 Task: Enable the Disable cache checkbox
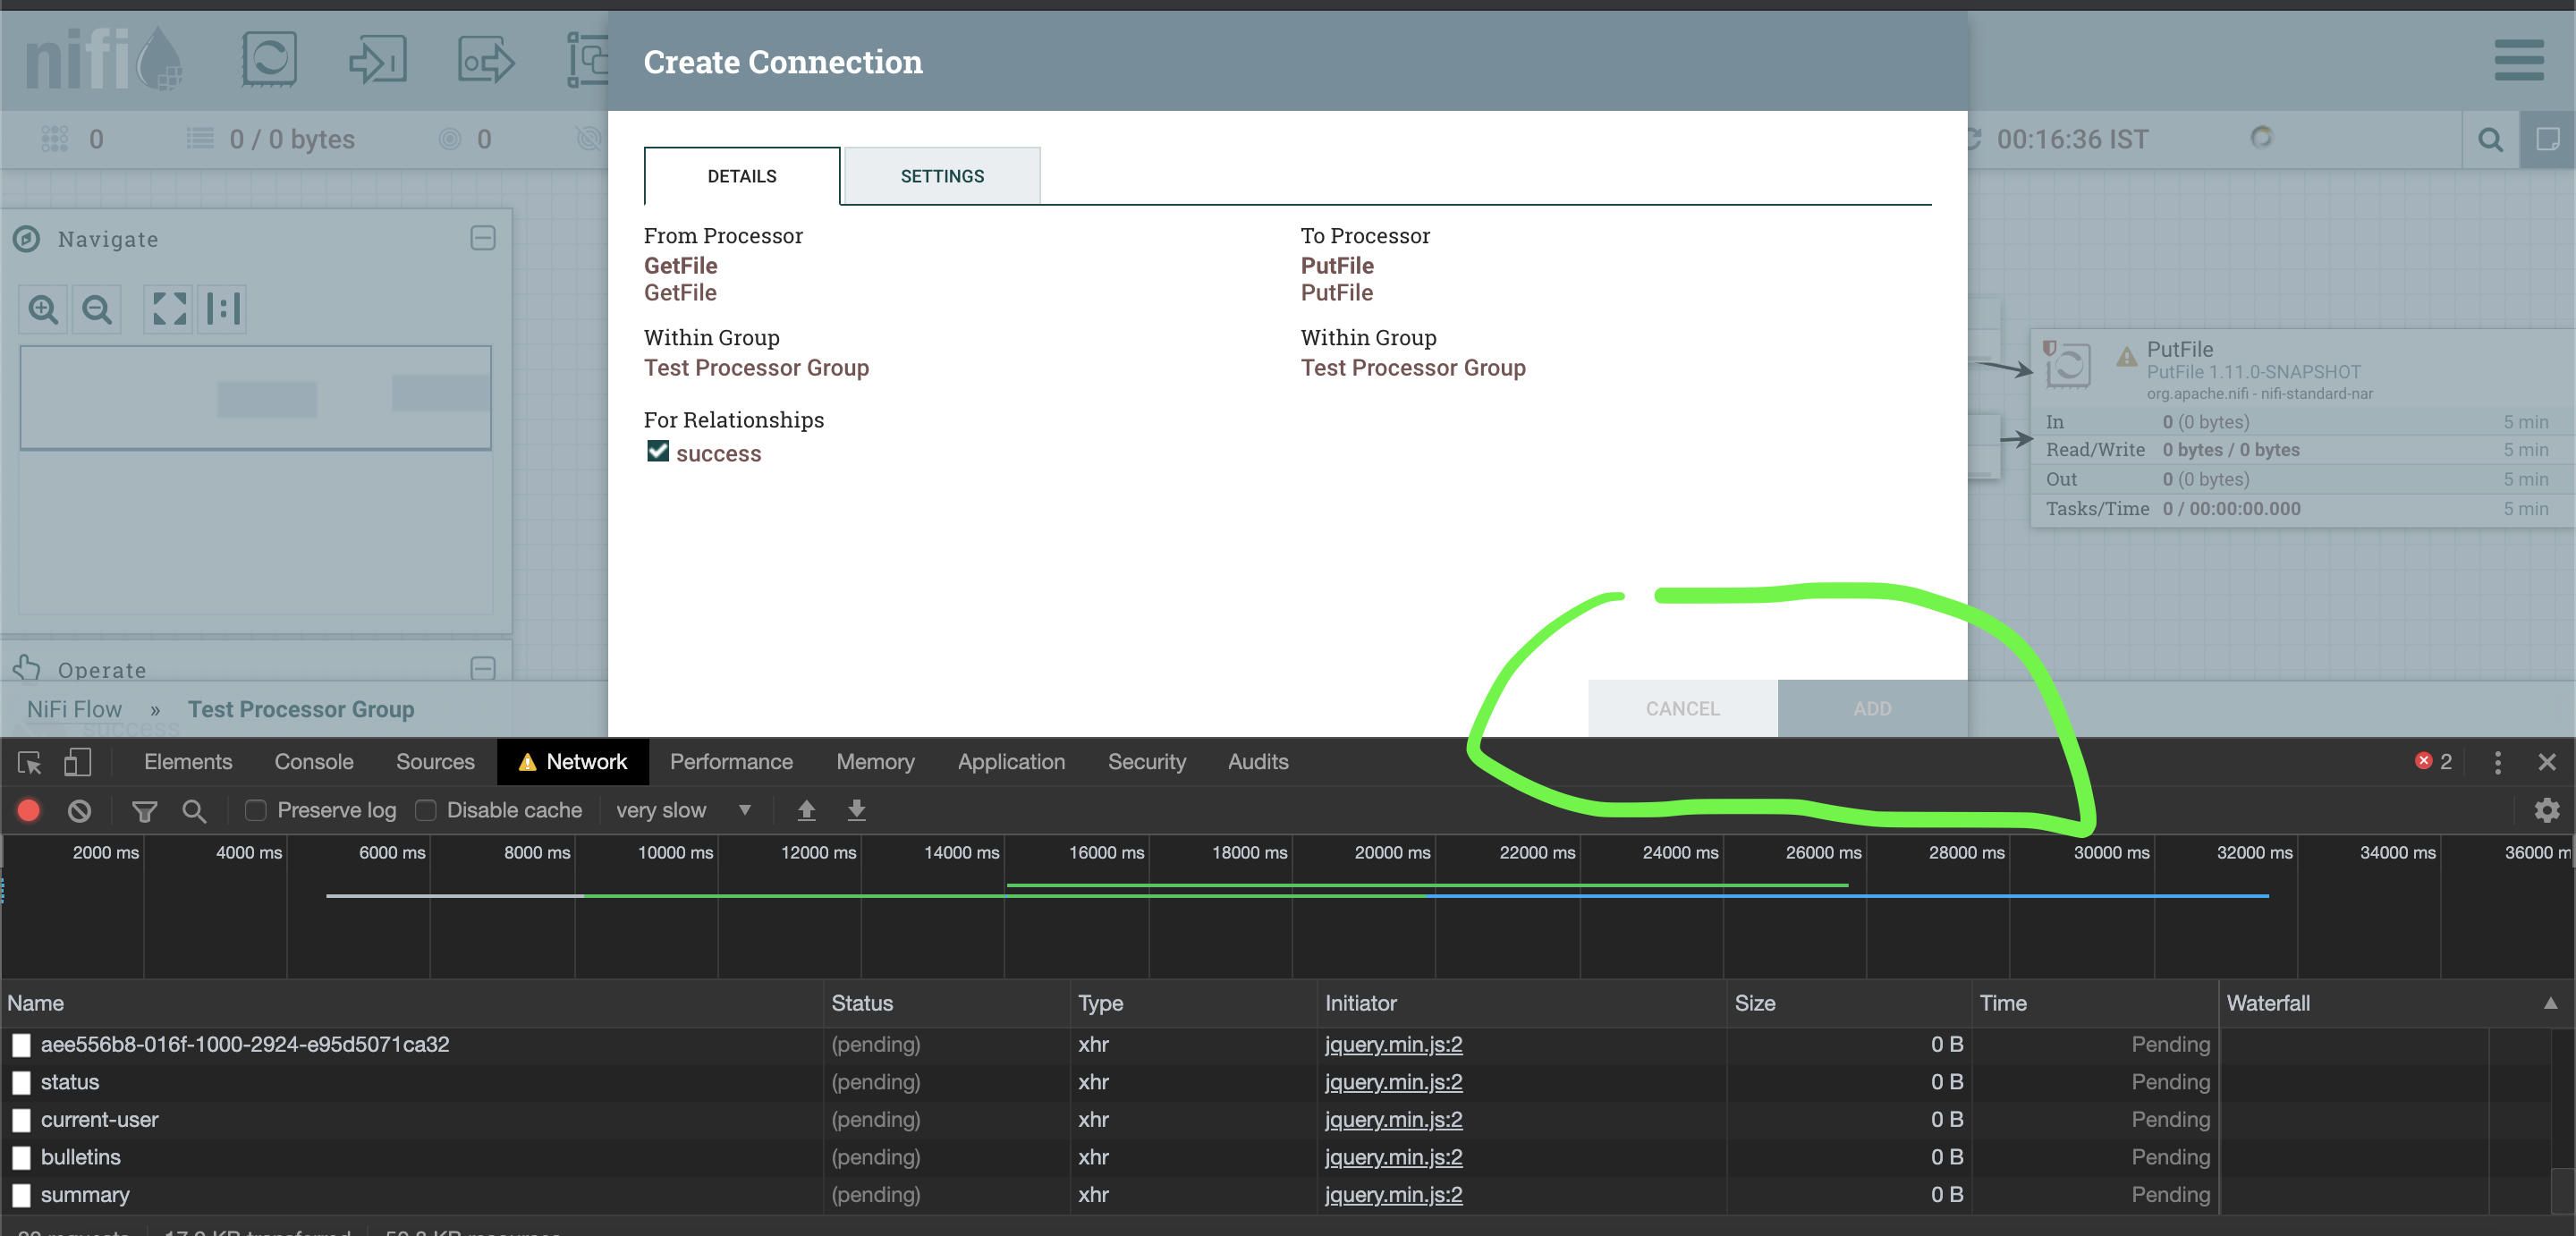coord(426,810)
